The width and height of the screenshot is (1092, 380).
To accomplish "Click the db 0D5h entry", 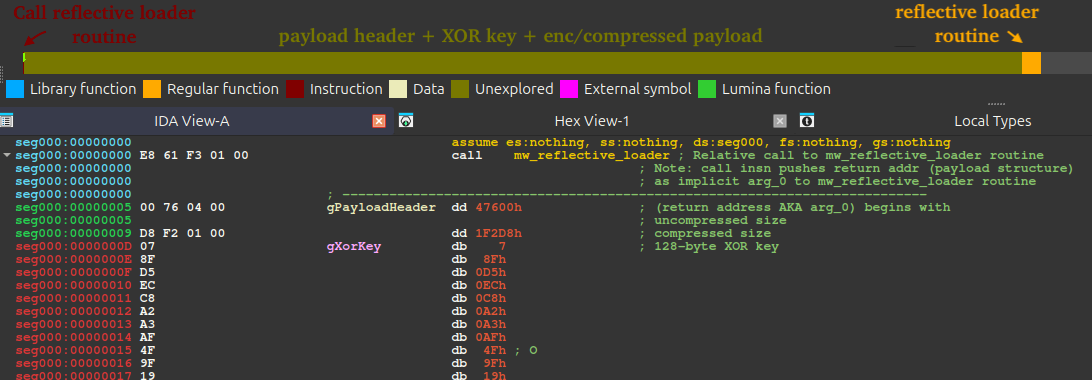I will [478, 273].
